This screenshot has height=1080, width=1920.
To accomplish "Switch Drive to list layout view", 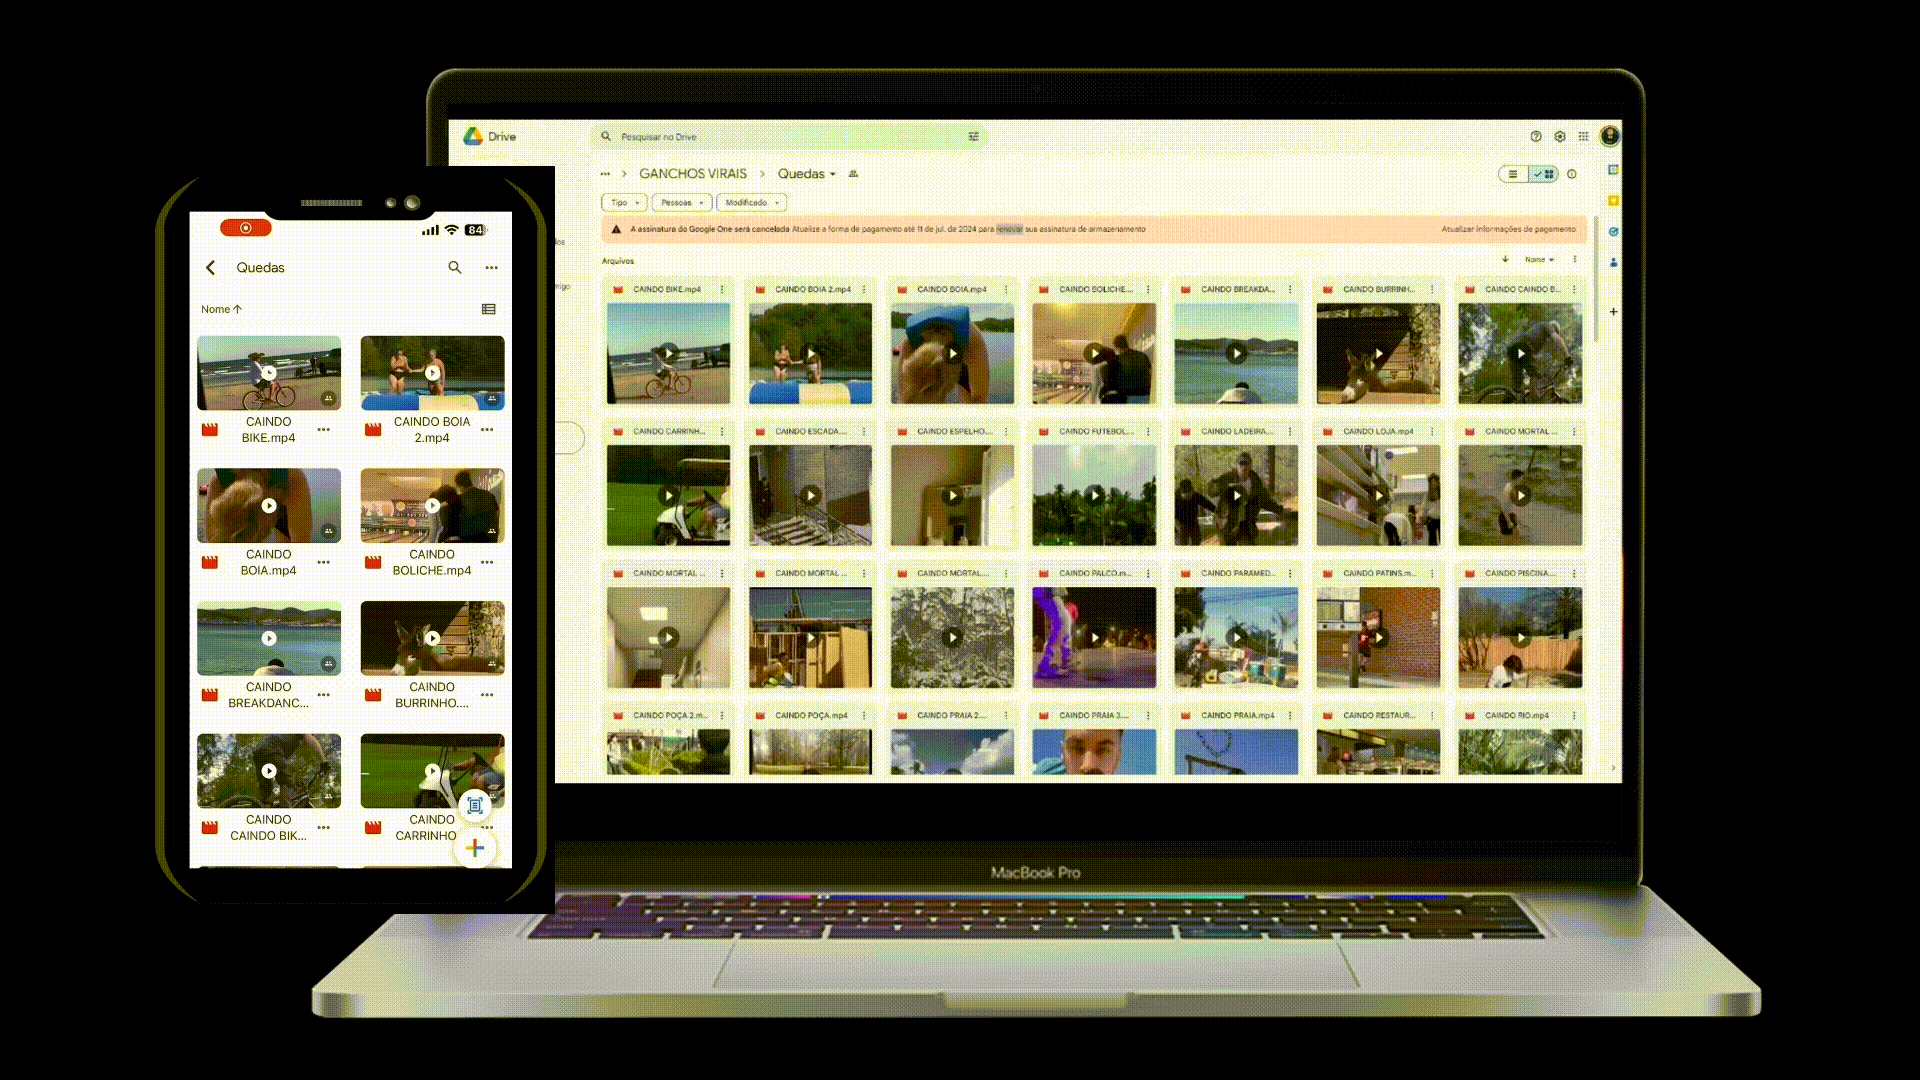I will [x=1513, y=174].
